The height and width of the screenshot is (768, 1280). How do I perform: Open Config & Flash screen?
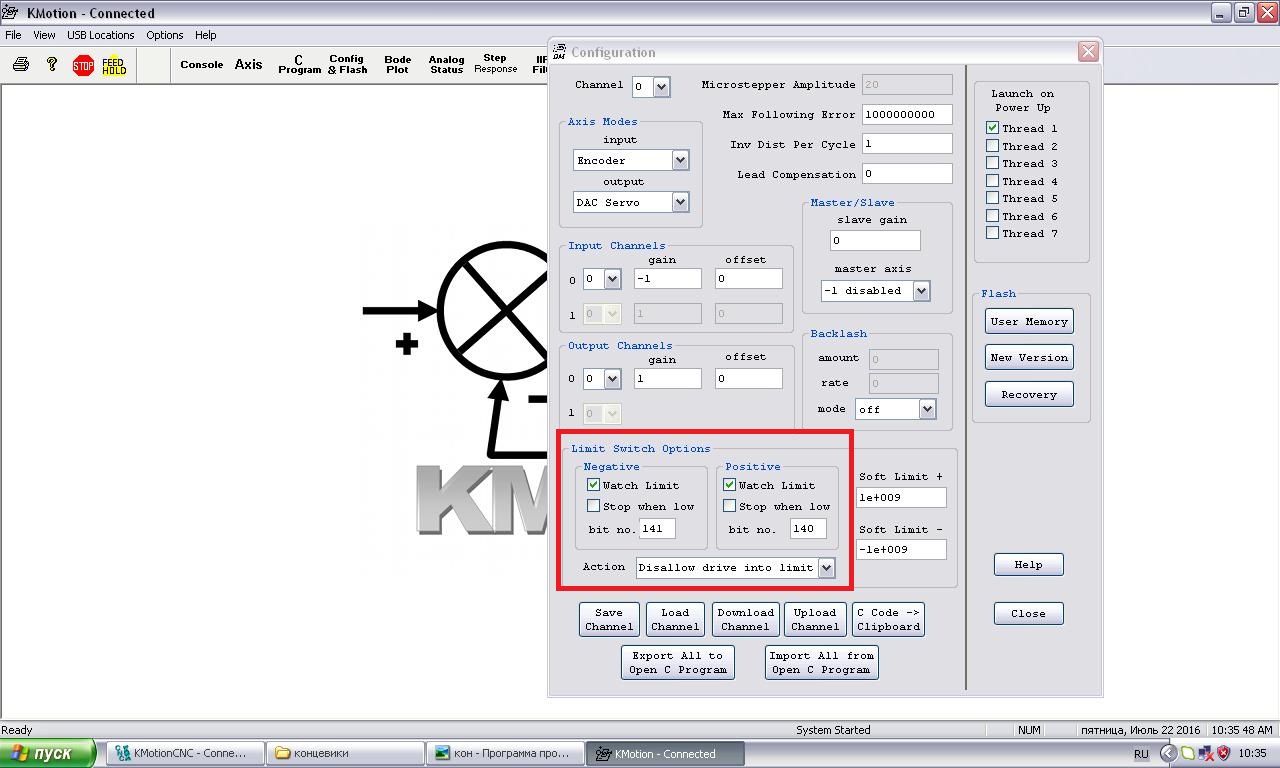347,65
